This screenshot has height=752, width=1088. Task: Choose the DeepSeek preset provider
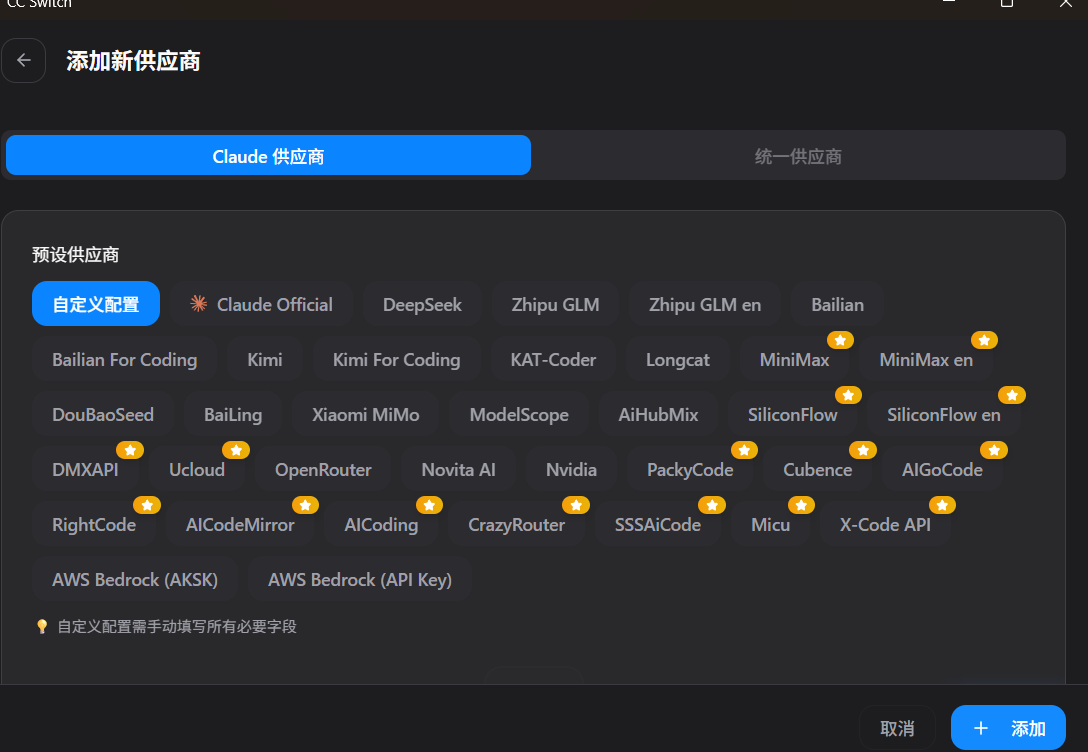tap(422, 305)
